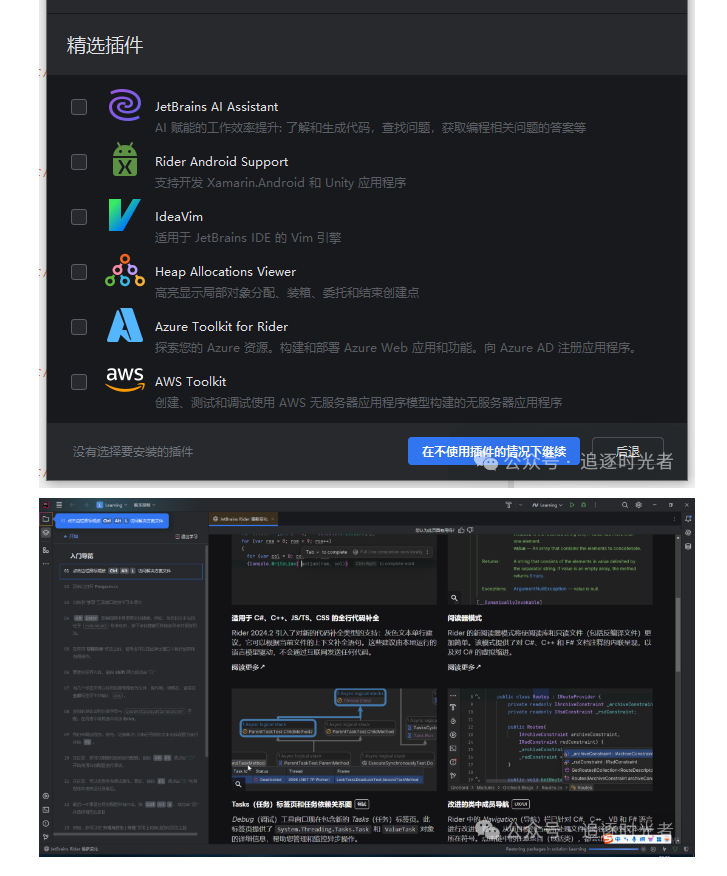This screenshot has height=876, width=727.
Task: Close the JetBrains Rider 最新变化 tab
Action: coord(273,519)
